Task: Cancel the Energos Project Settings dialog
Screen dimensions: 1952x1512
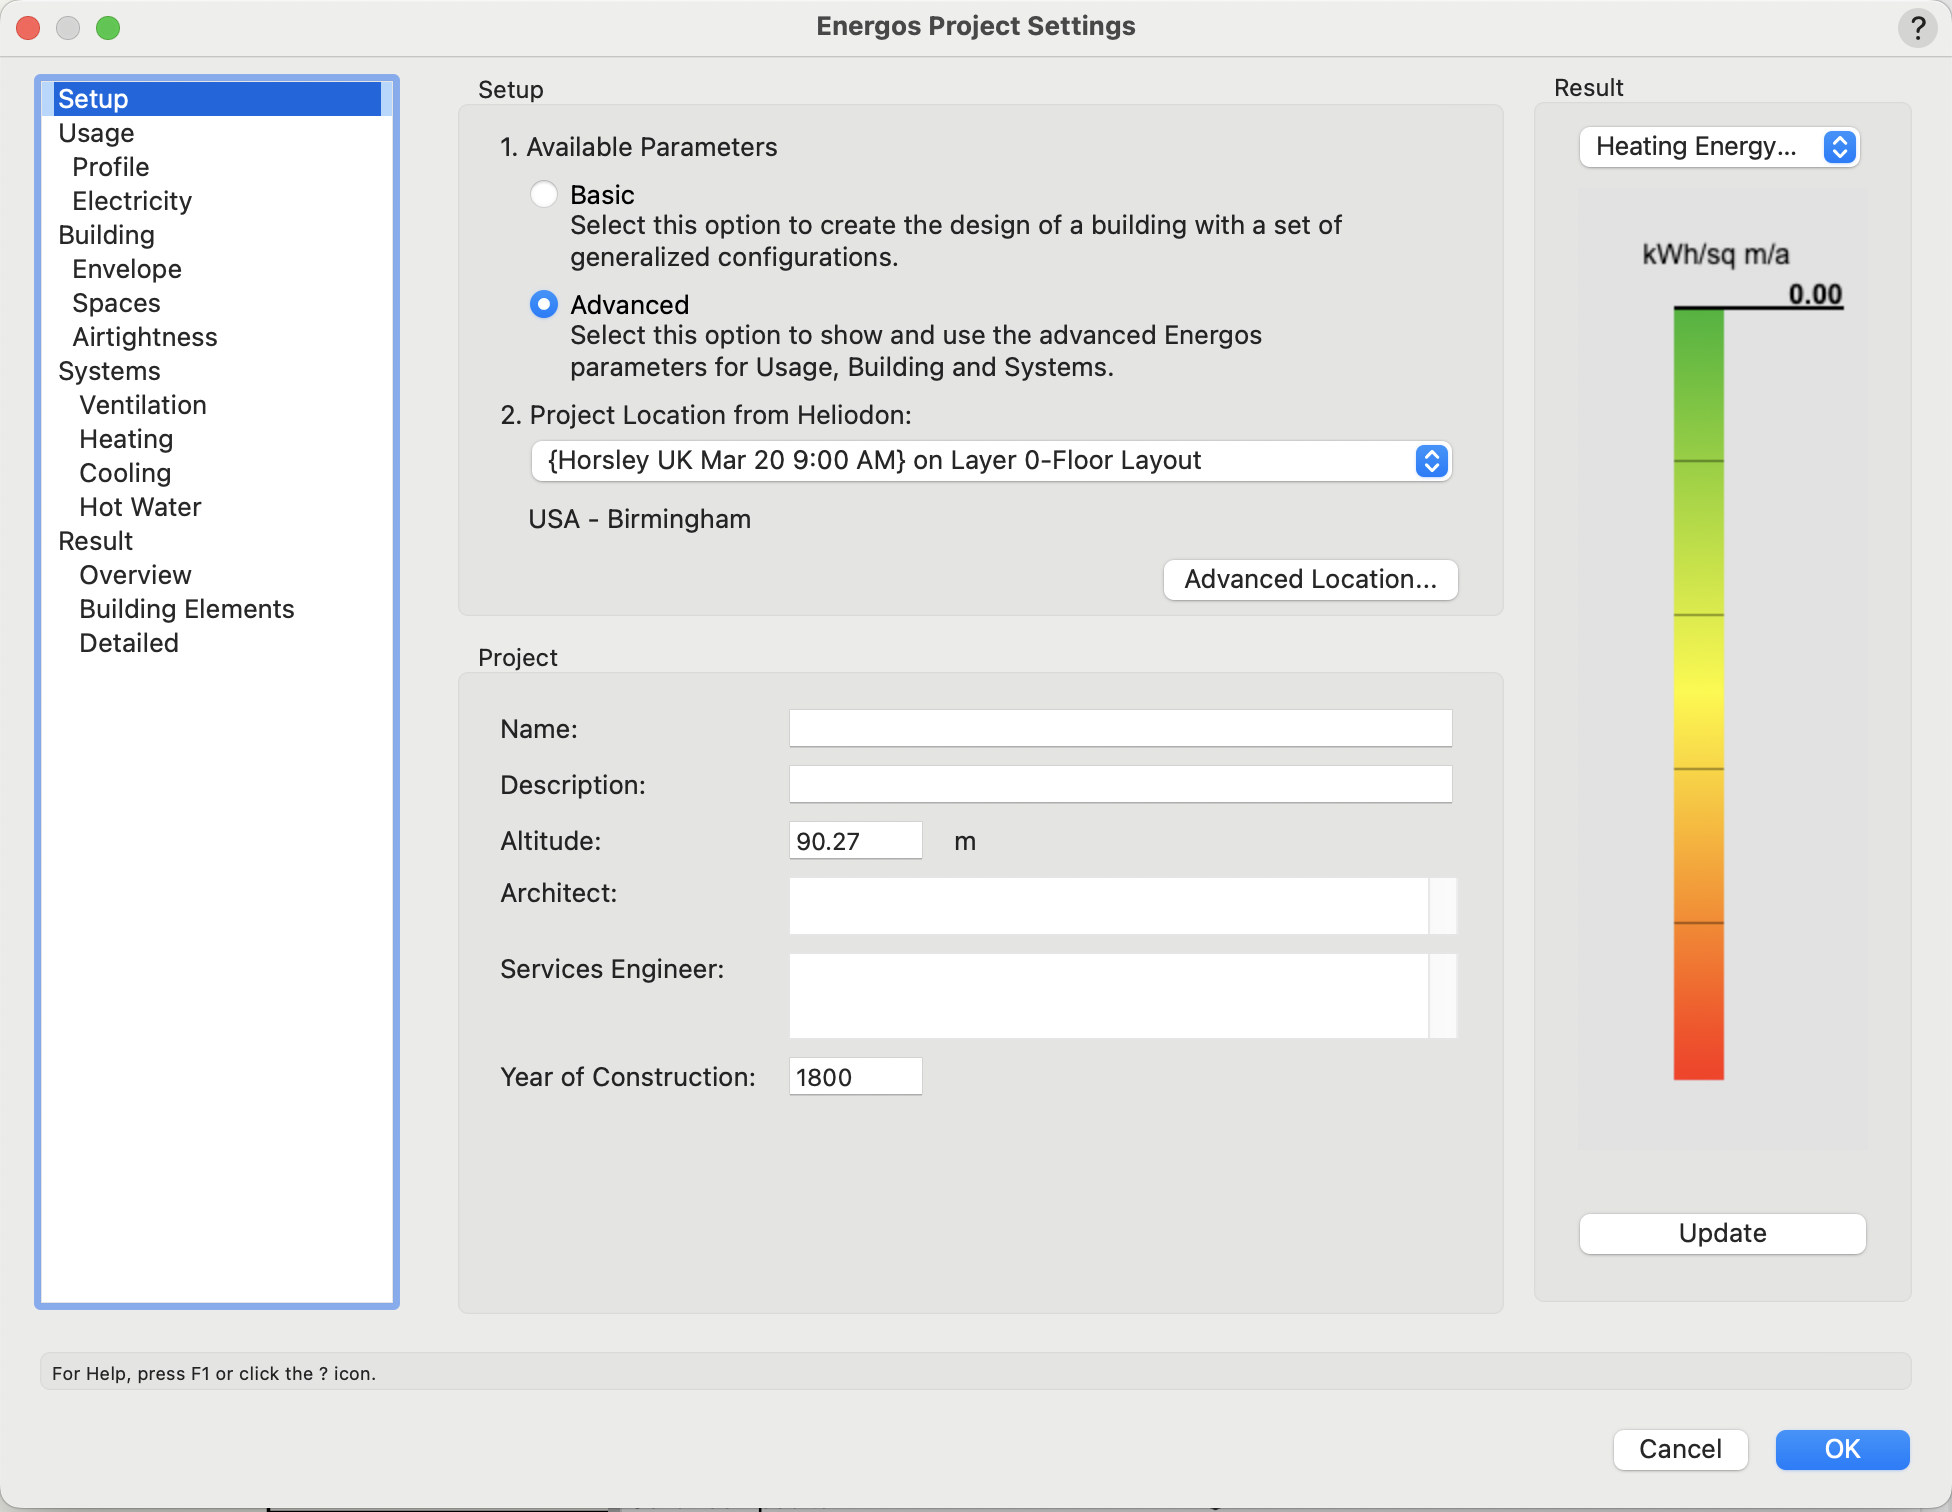Action: pos(1680,1449)
